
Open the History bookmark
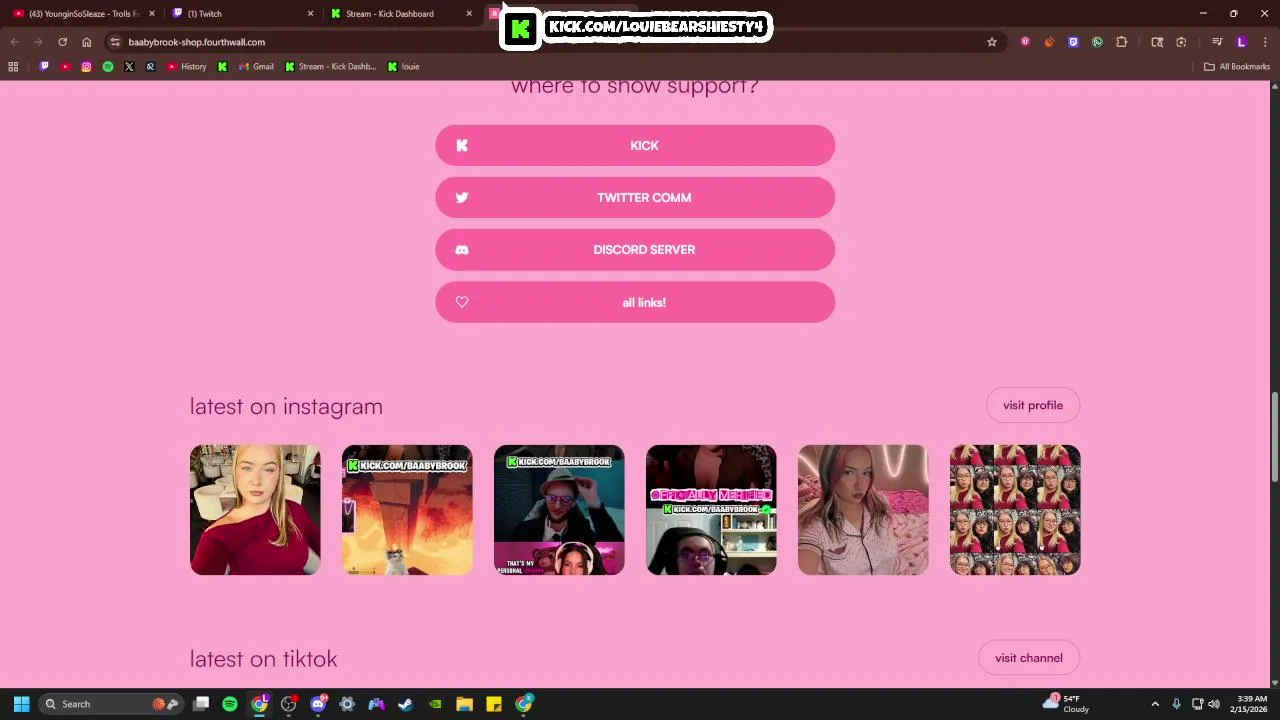[x=187, y=67]
